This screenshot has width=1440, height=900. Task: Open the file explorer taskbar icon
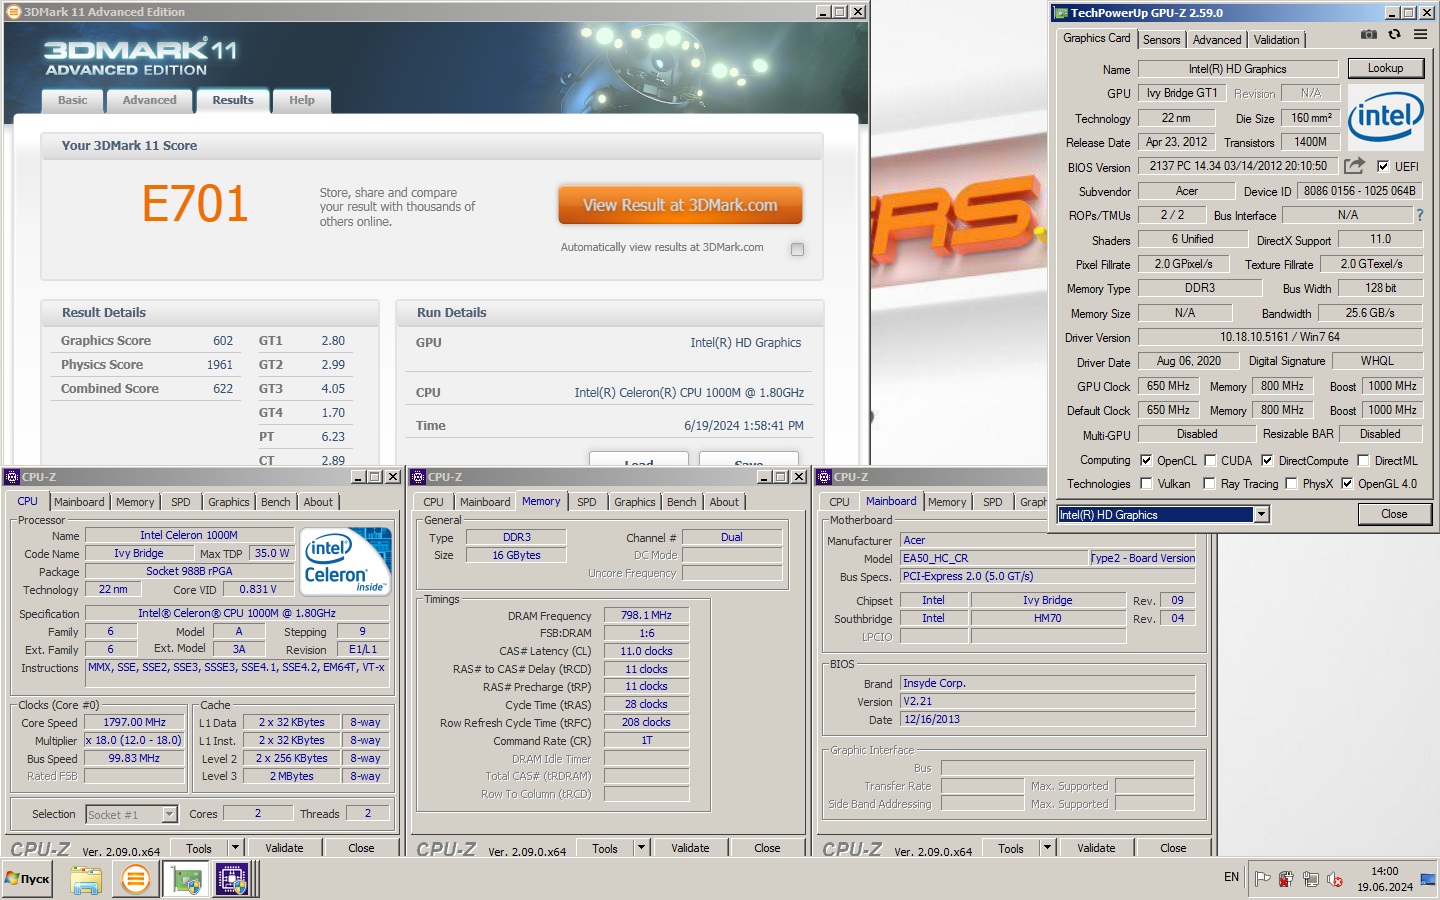(x=86, y=879)
